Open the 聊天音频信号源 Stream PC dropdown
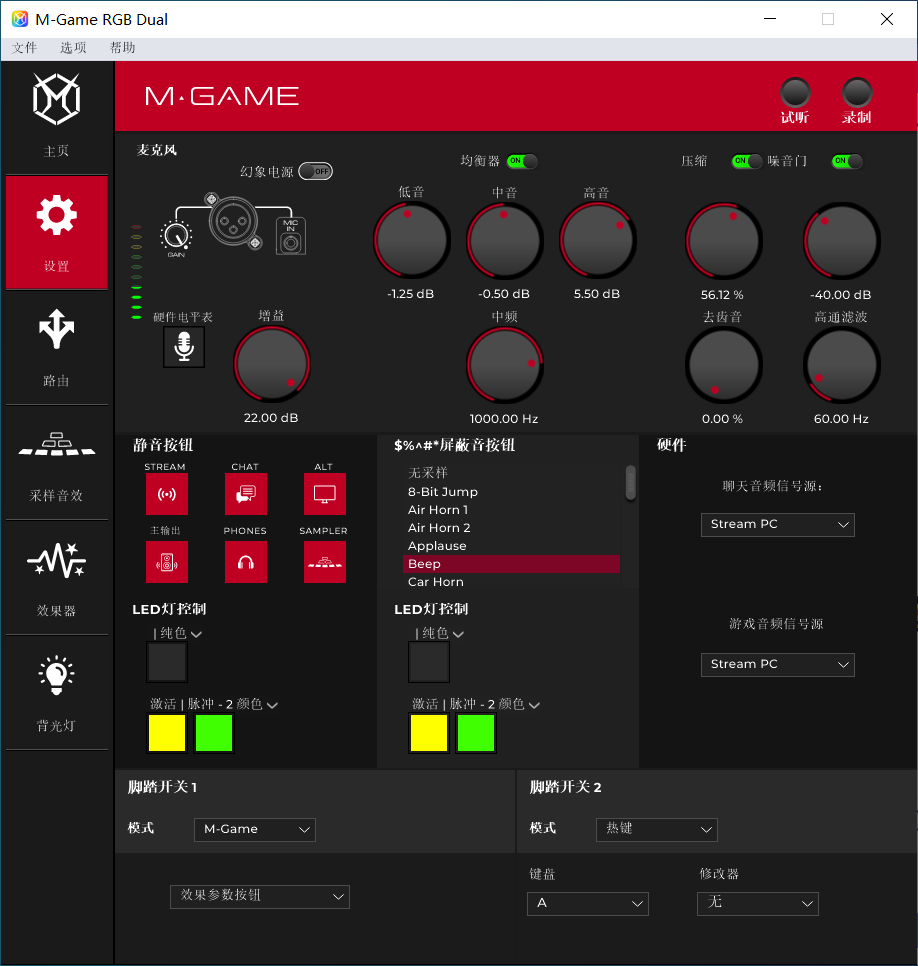This screenshot has width=918, height=966. [778, 525]
